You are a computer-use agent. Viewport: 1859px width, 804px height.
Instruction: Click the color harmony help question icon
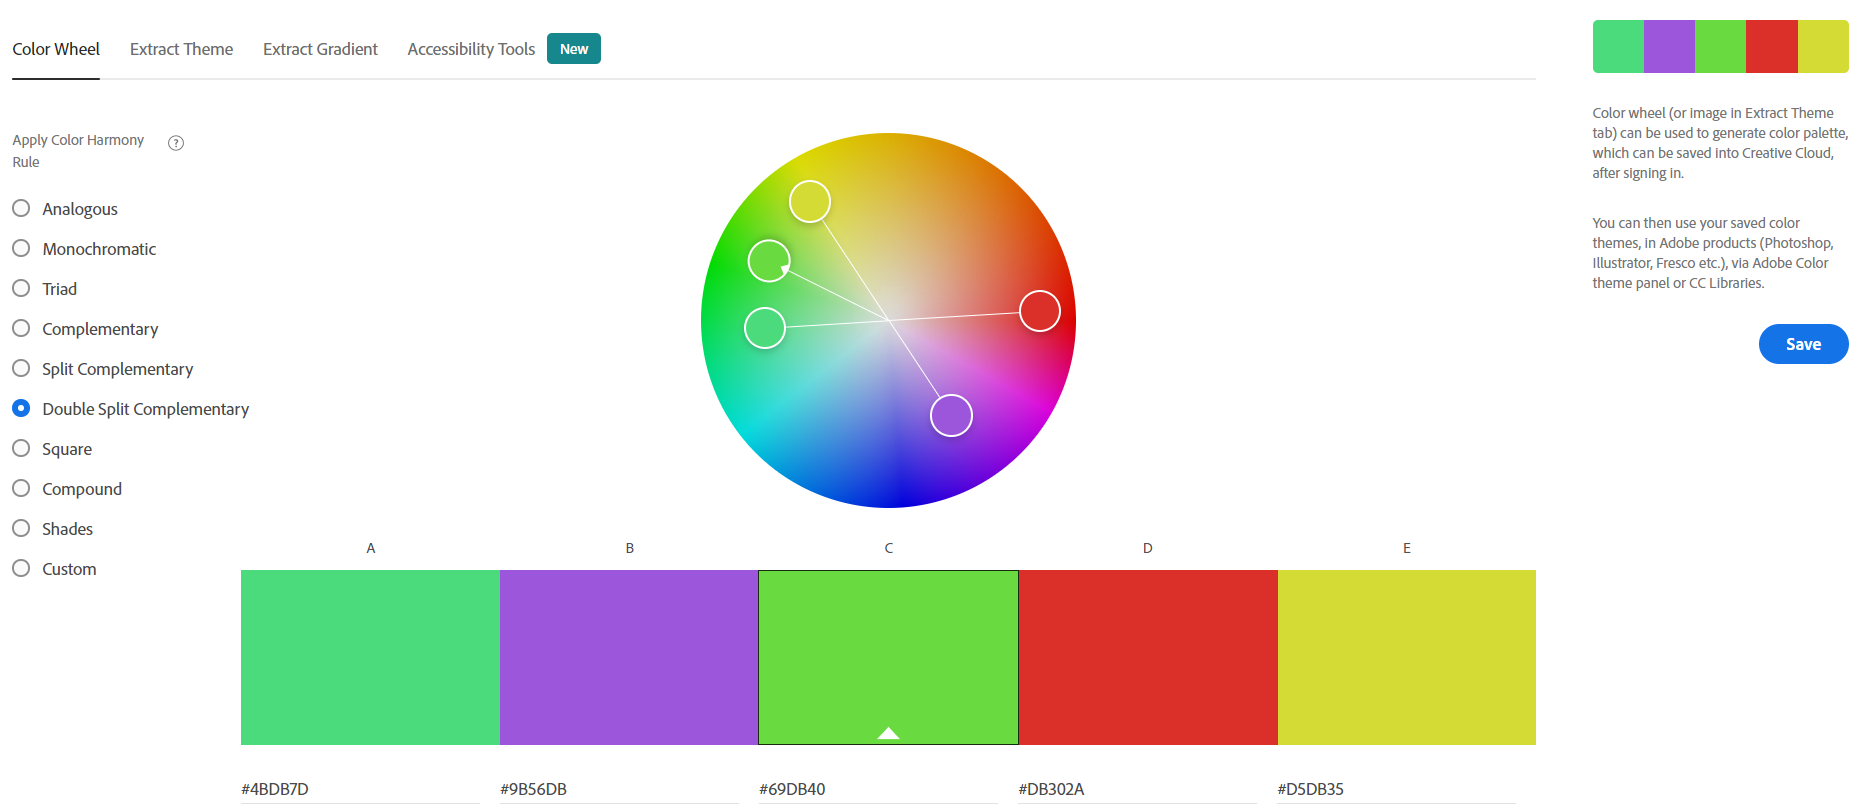click(176, 143)
